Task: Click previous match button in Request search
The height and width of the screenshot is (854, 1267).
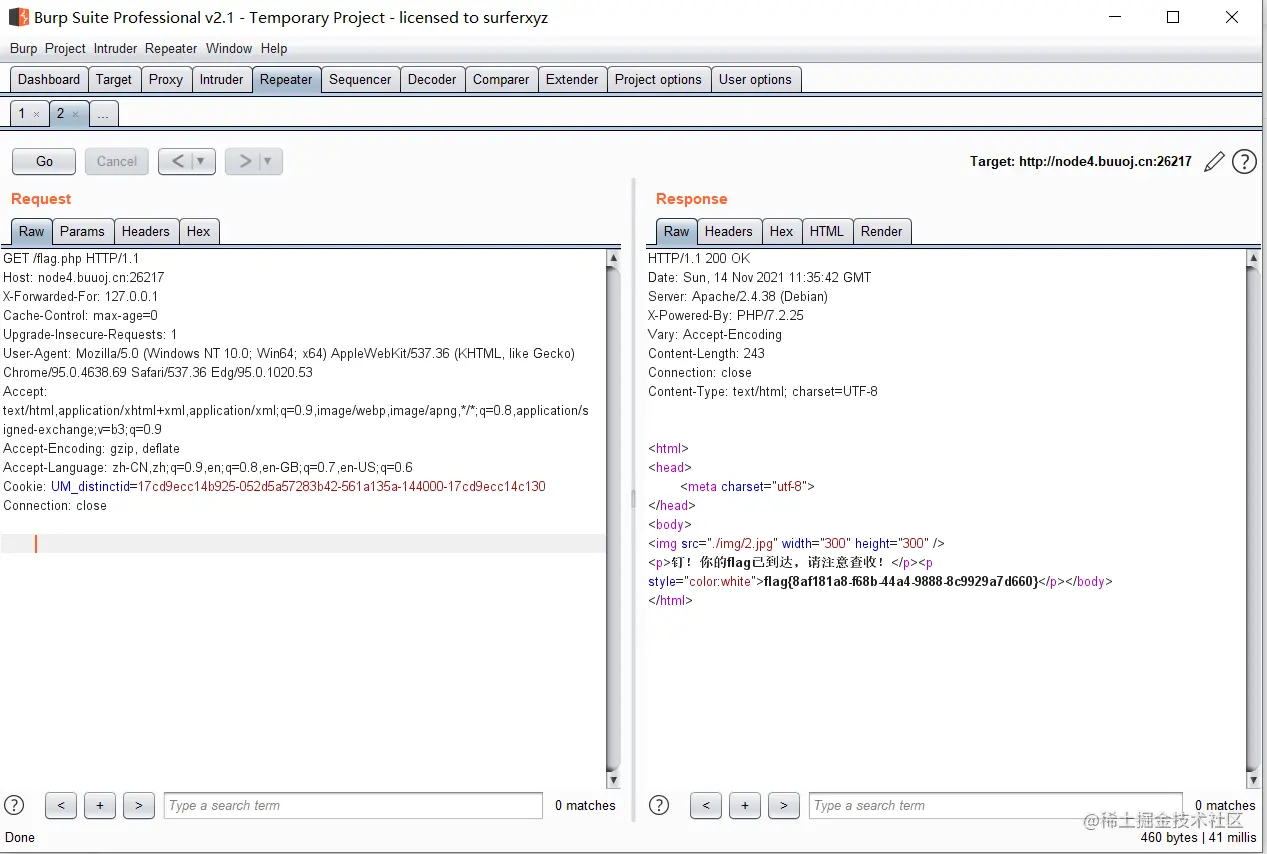Action: [61, 805]
